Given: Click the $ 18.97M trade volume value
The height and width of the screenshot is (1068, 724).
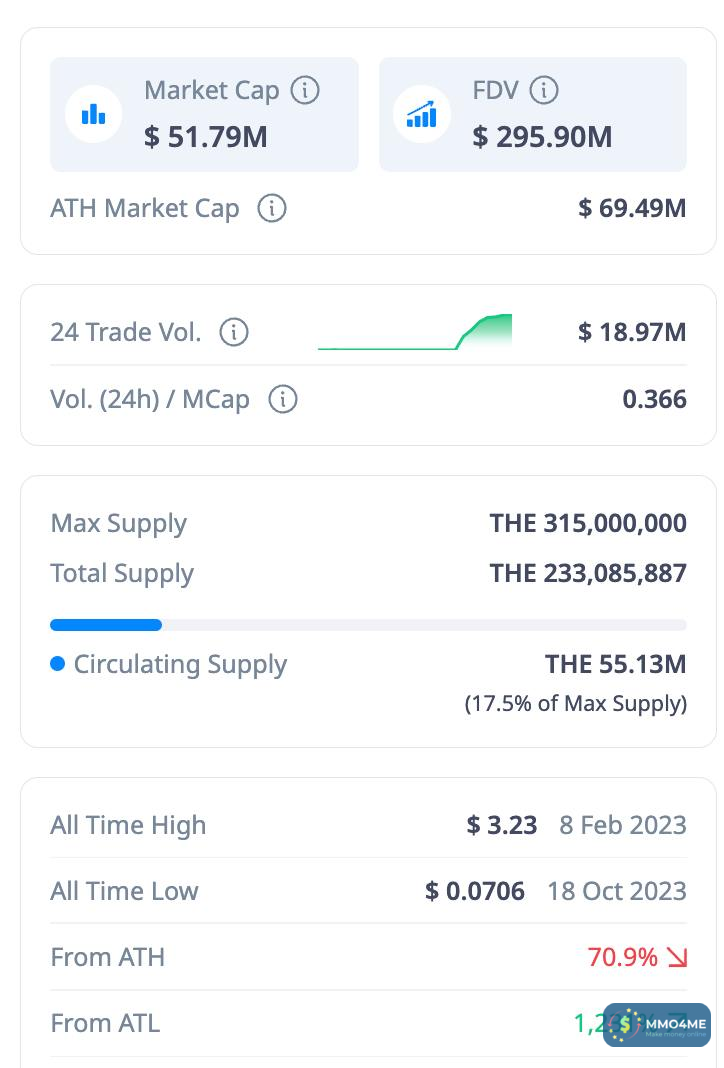Looking at the screenshot, I should pos(632,332).
